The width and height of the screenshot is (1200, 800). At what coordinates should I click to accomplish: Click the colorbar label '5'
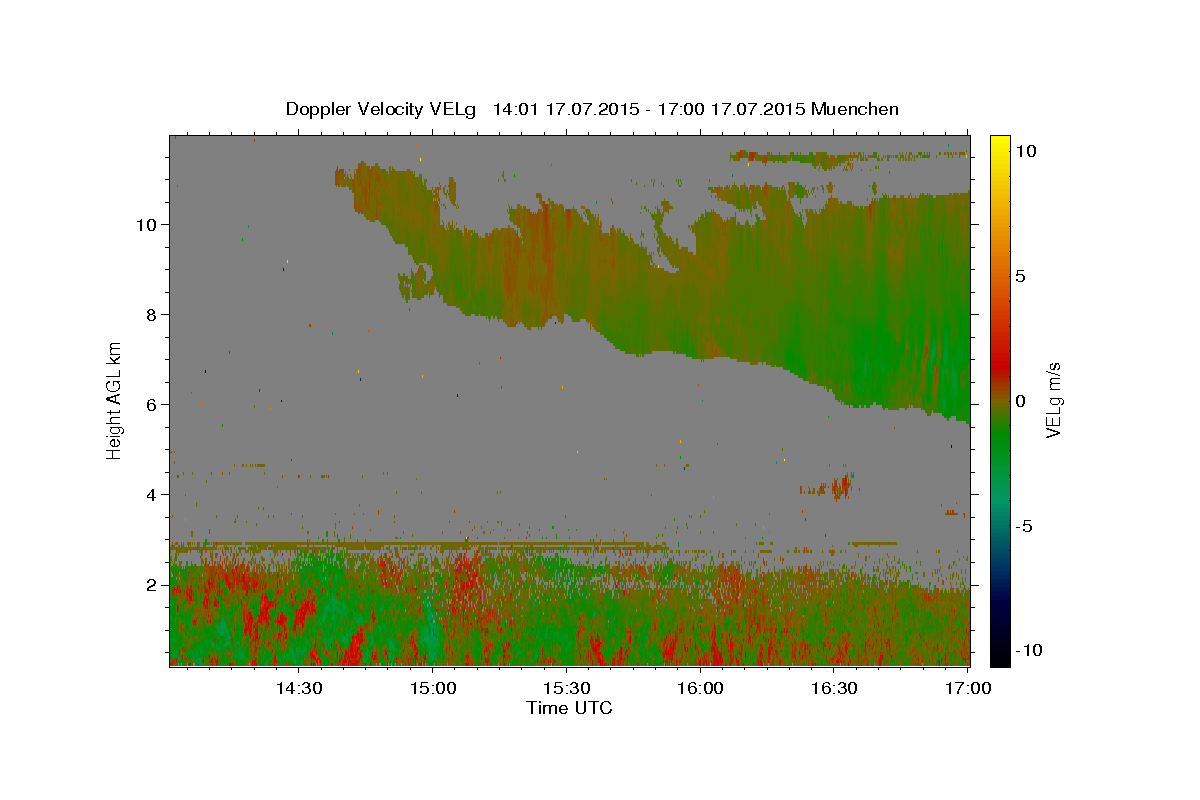tap(1020, 276)
